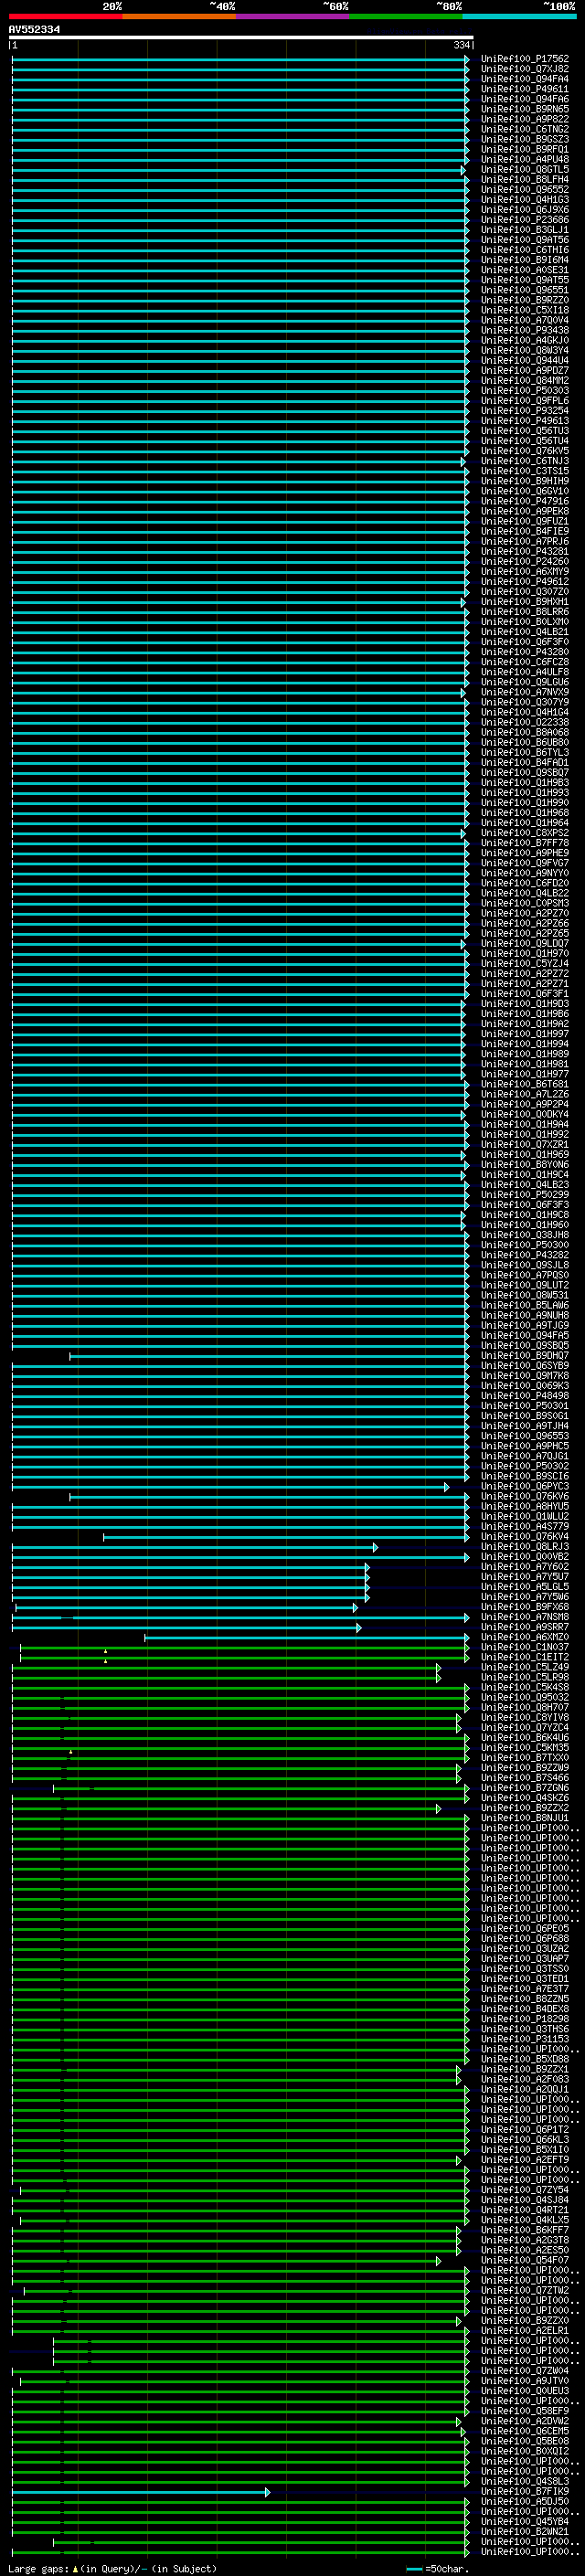585x2576 pixels.
Task: Click the query end position 334
Action: [461, 45]
